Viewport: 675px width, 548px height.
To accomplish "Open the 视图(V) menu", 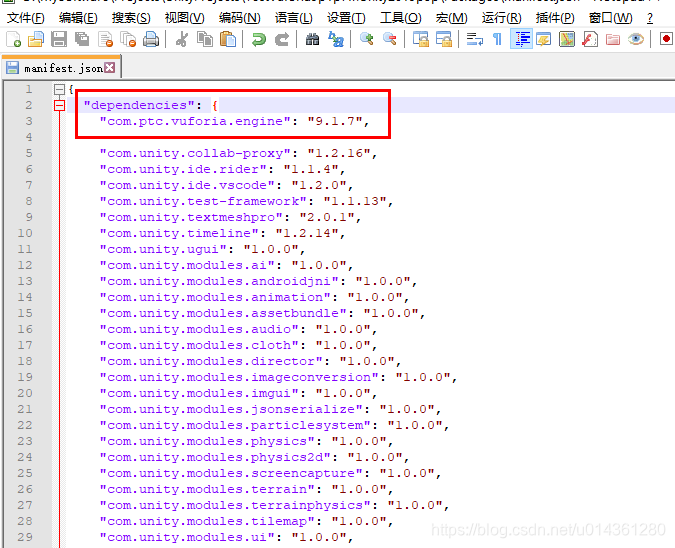I will click(x=184, y=18).
